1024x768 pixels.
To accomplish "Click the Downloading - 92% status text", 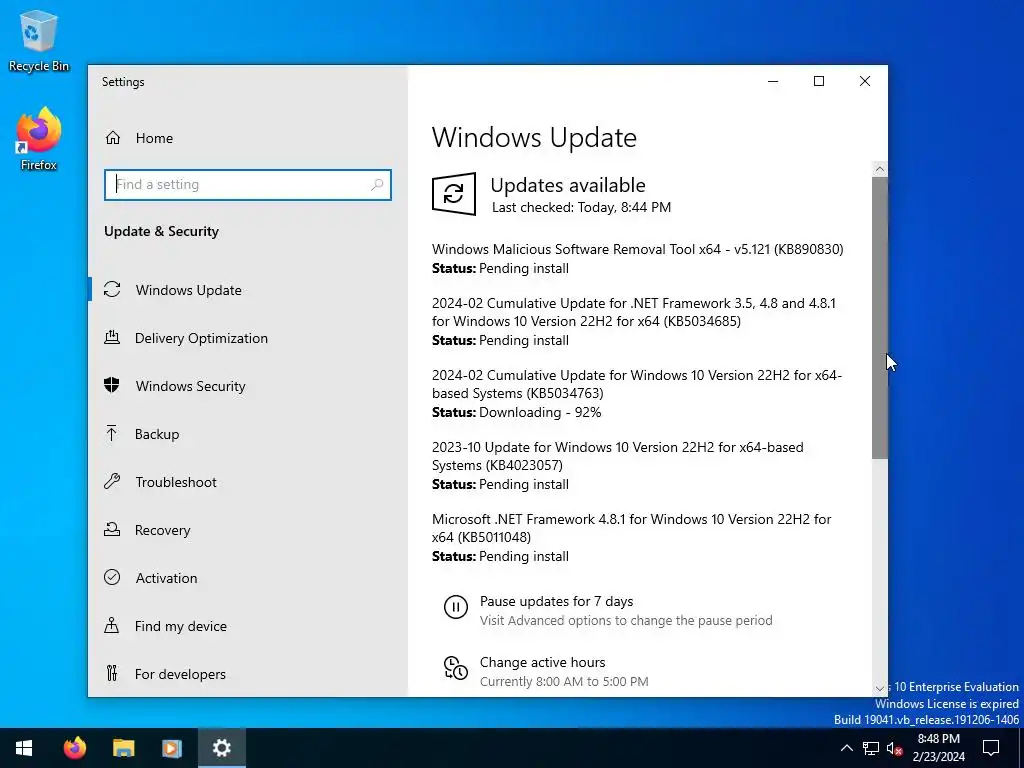I will click(540, 412).
